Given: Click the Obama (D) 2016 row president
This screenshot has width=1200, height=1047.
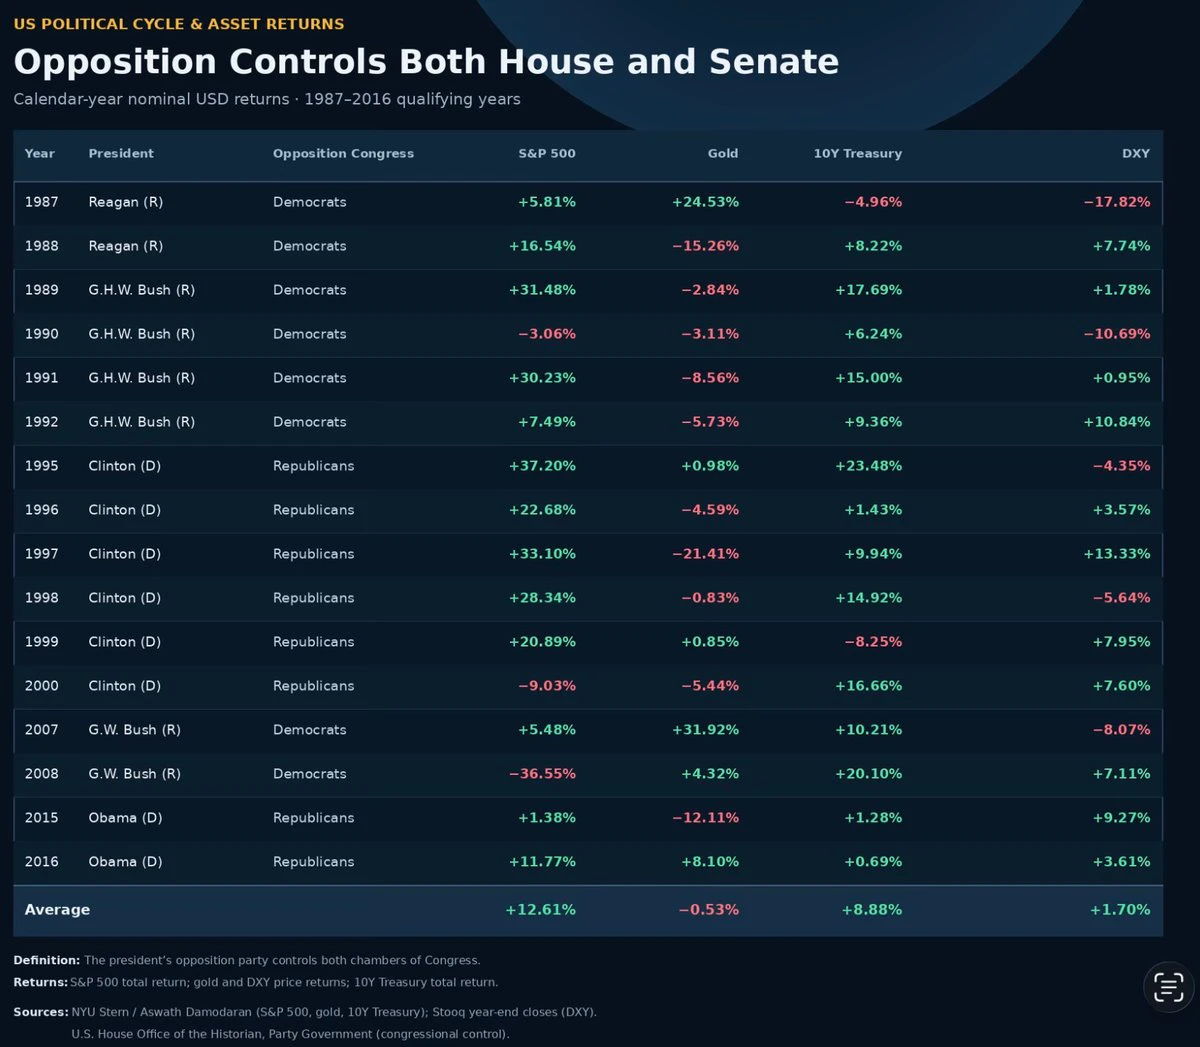Looking at the screenshot, I should 125,862.
